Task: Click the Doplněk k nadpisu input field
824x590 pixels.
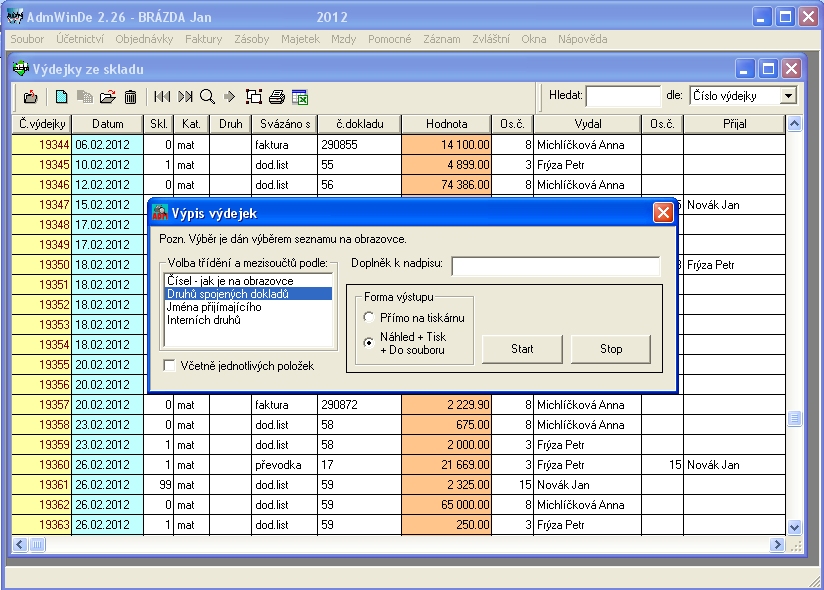Action: [555, 266]
